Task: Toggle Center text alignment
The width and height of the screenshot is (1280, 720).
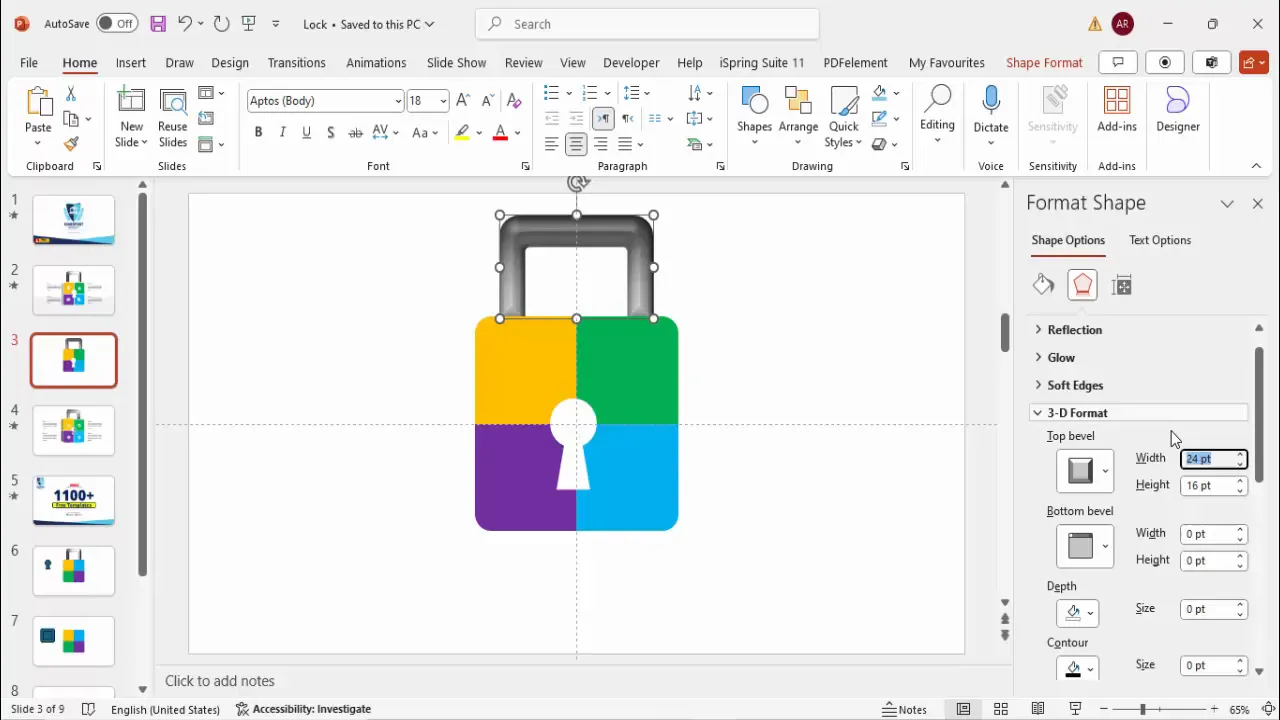Action: (576, 144)
